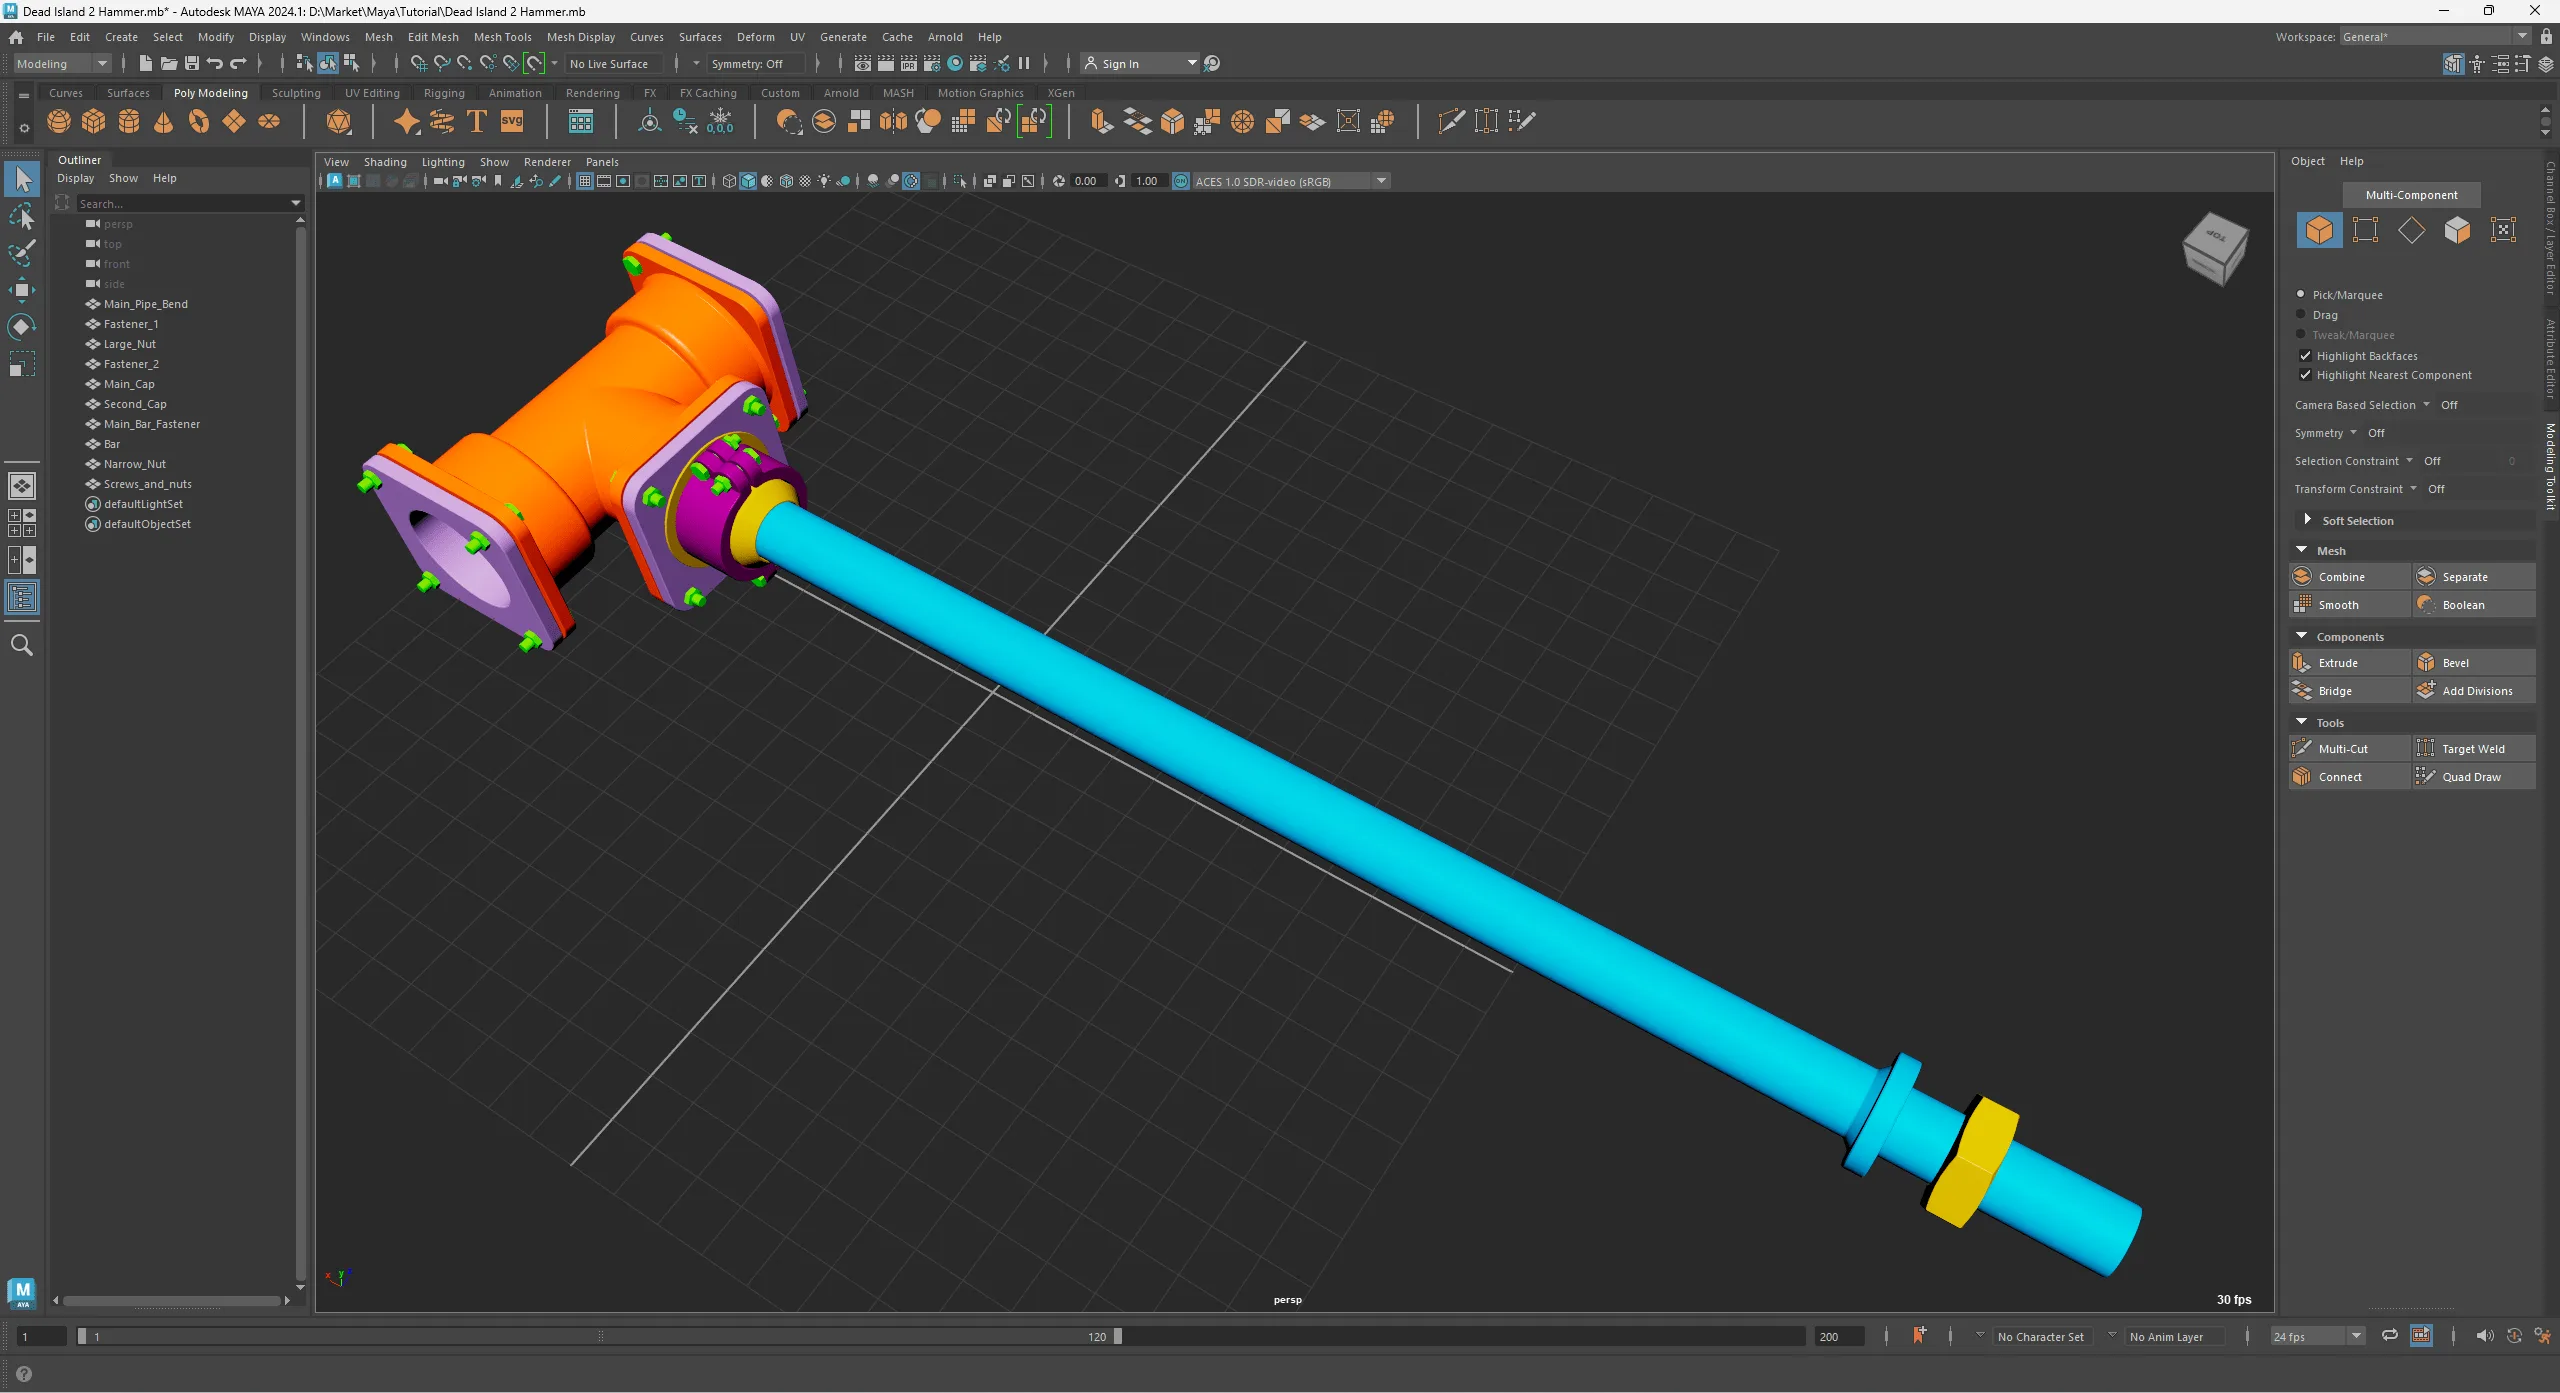Screen dimensions: 2560x1393
Task: Open the Maya home icon at top left
Action: 16,37
